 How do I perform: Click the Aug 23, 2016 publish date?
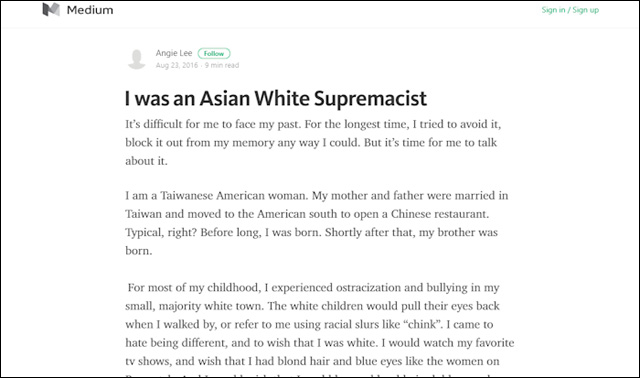177,65
